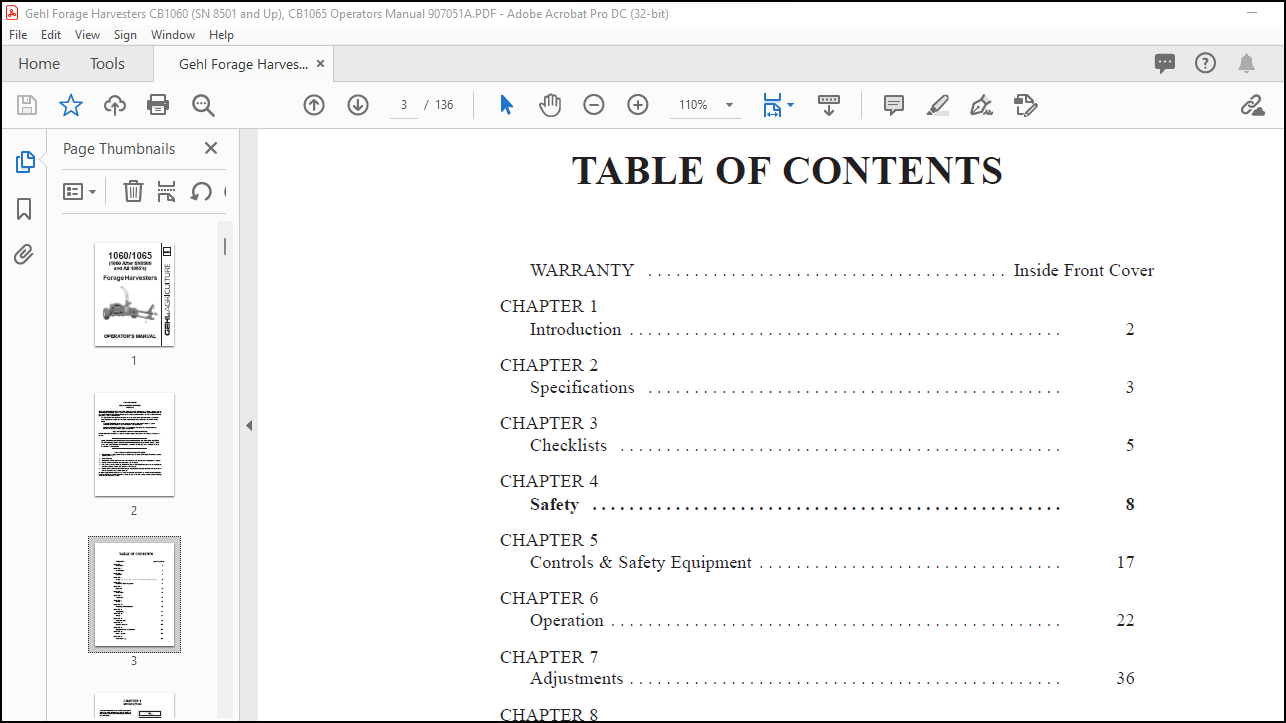
Task: Open the Help menu
Action: pyautogui.click(x=221, y=34)
